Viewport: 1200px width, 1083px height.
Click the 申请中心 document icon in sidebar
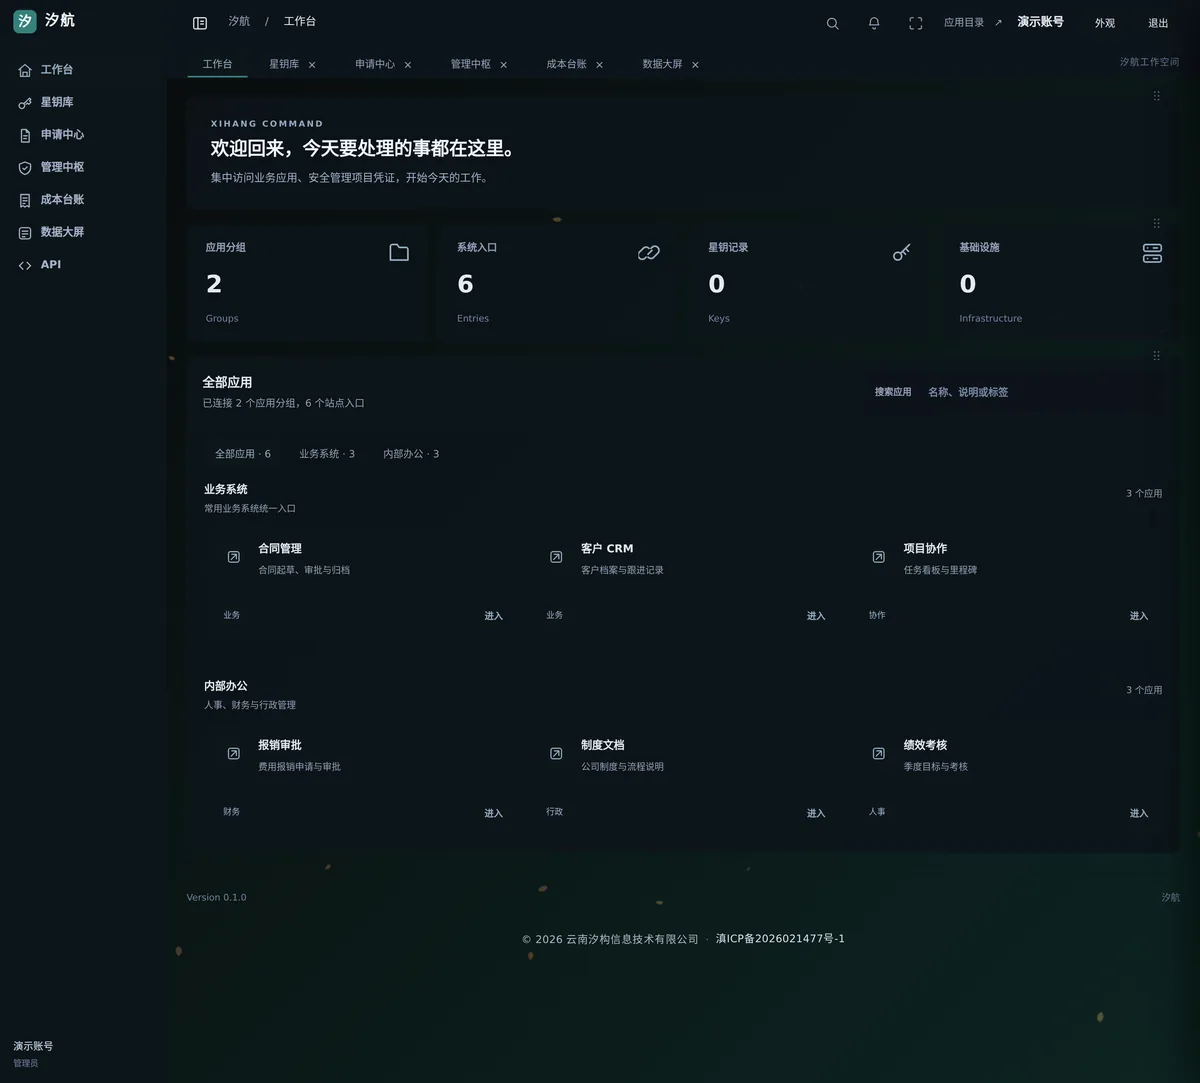(x=25, y=135)
